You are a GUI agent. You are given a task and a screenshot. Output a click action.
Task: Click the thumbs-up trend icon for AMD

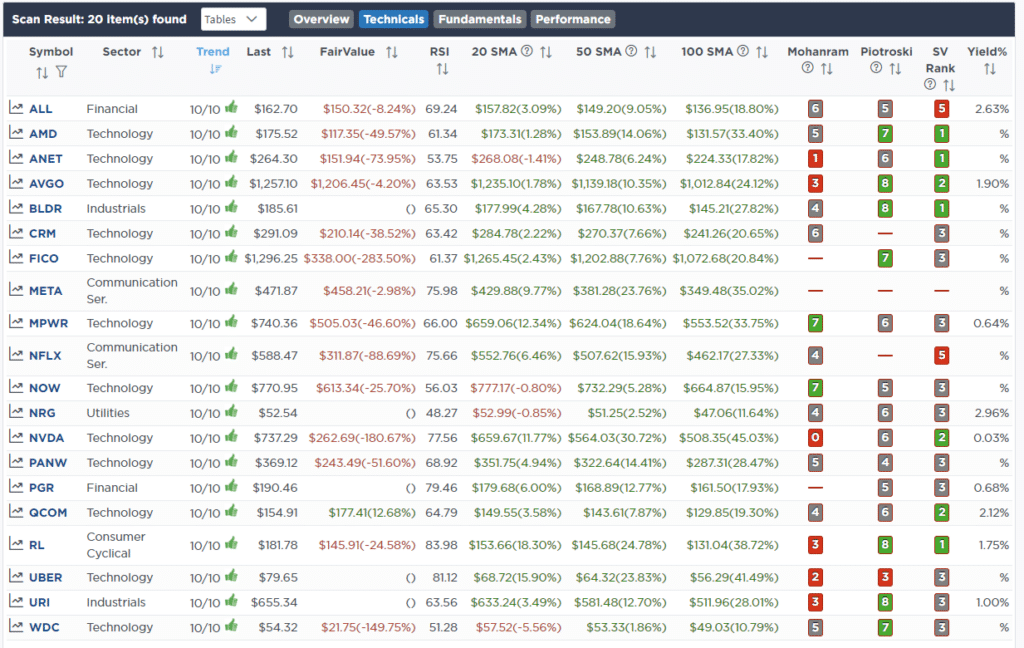(231, 132)
